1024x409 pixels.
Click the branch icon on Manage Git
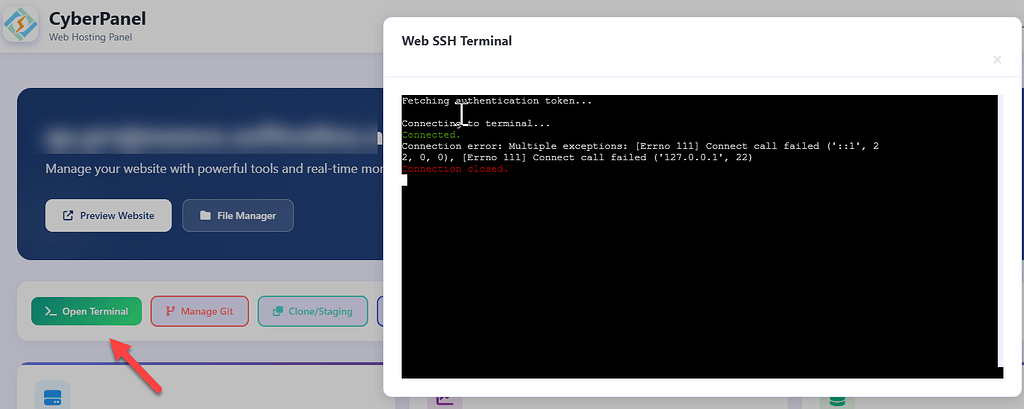[169, 312]
